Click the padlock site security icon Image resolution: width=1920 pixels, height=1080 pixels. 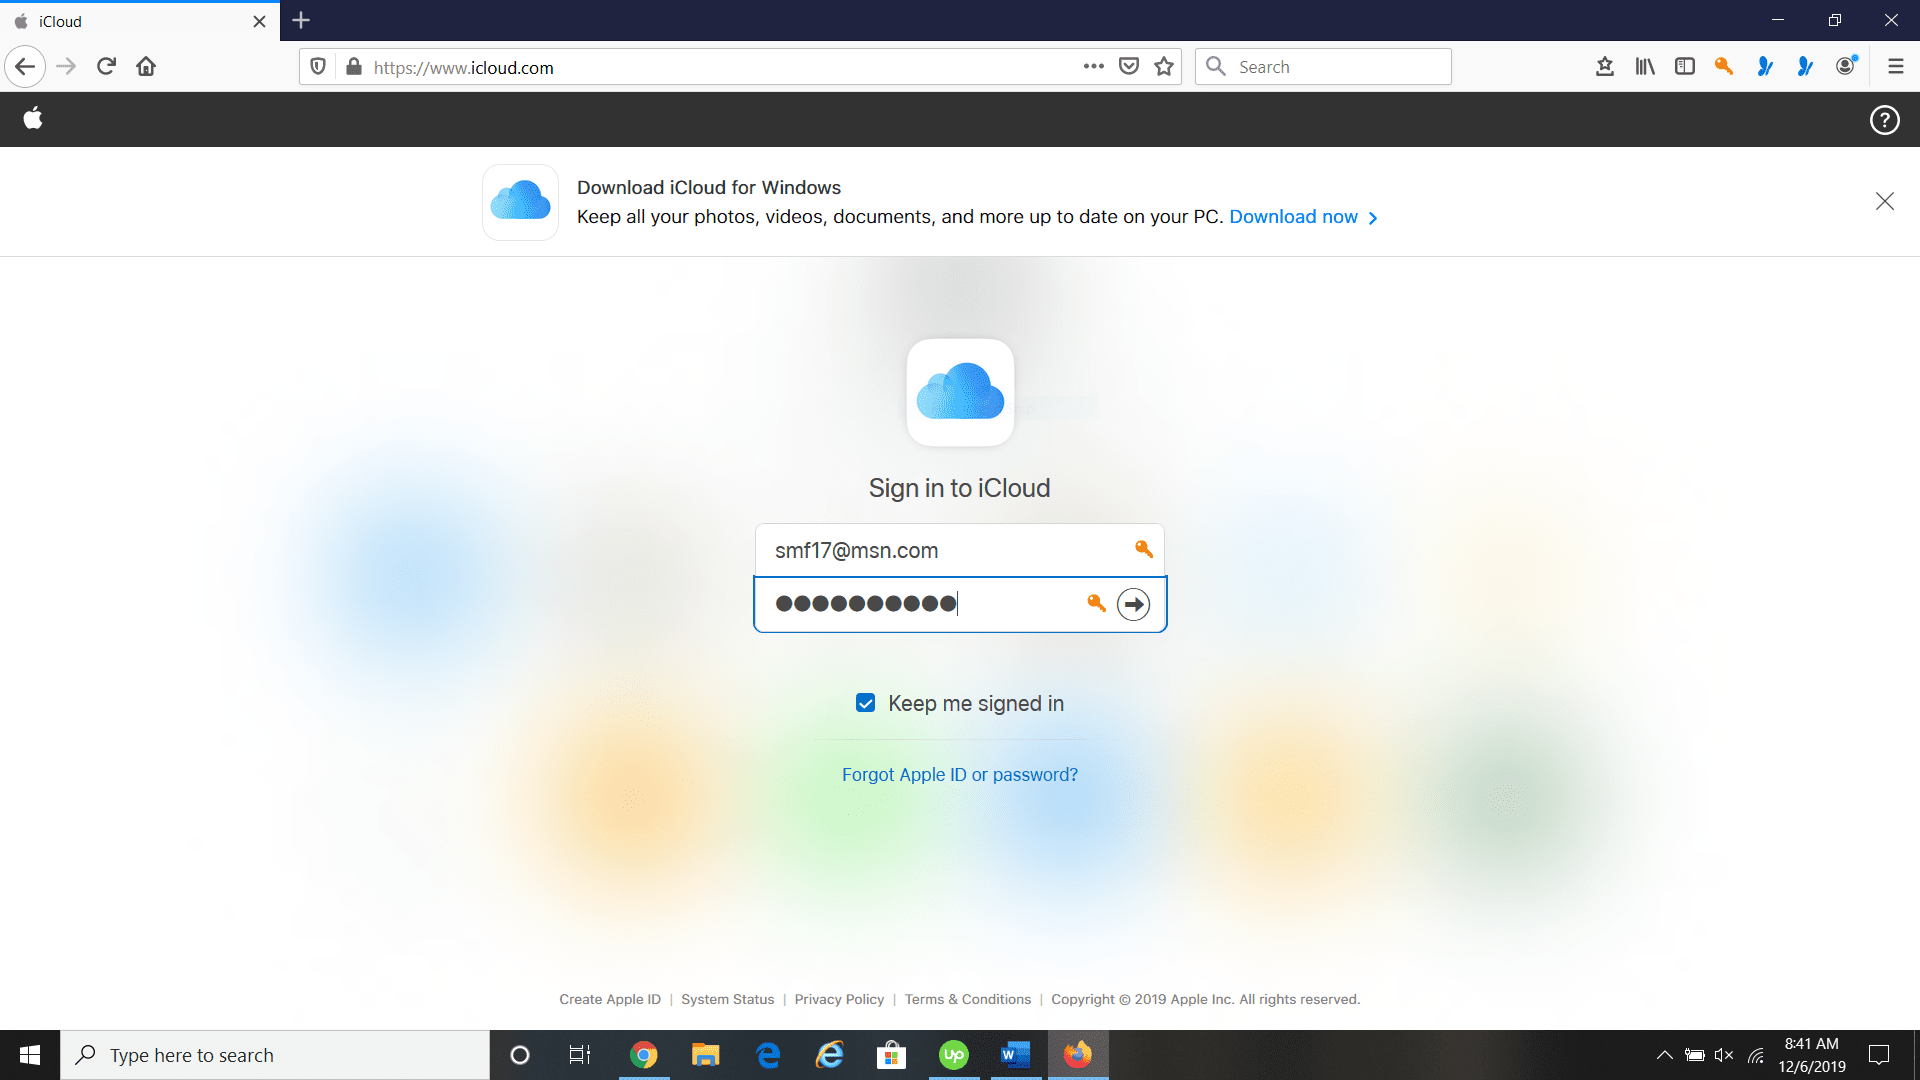pyautogui.click(x=353, y=67)
